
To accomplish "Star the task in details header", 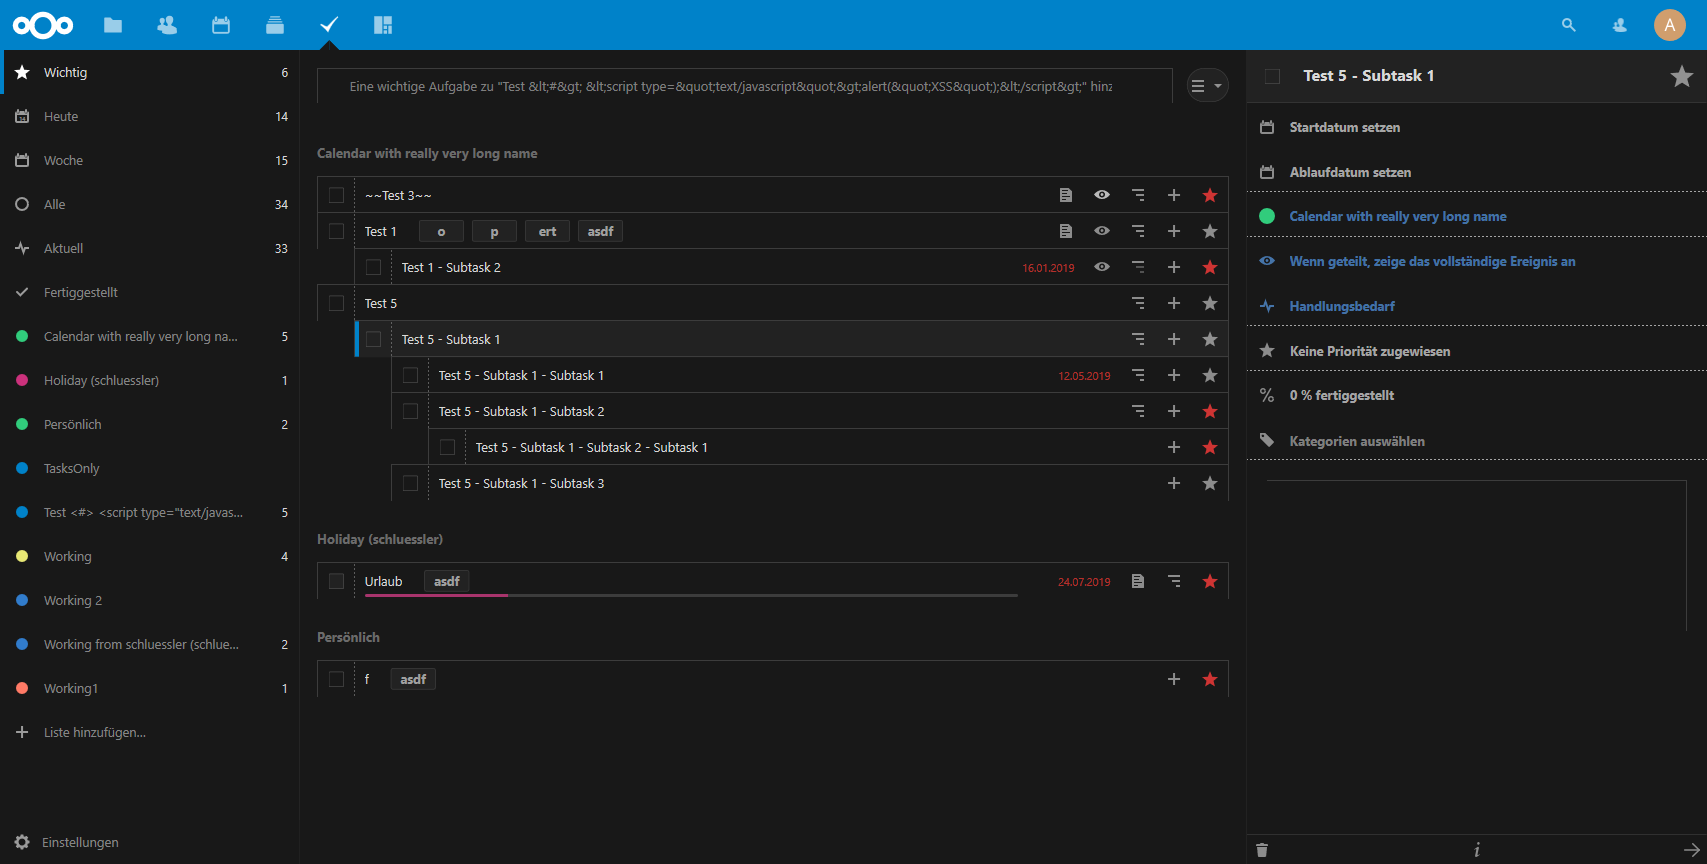I will [1682, 76].
